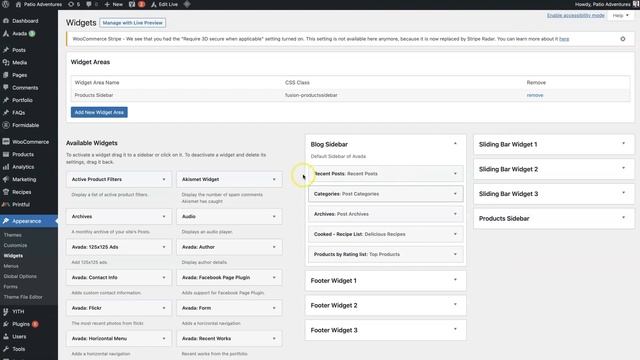Click the Avada Edit Live icon
The width and height of the screenshot is (640, 360).
click(154, 4)
